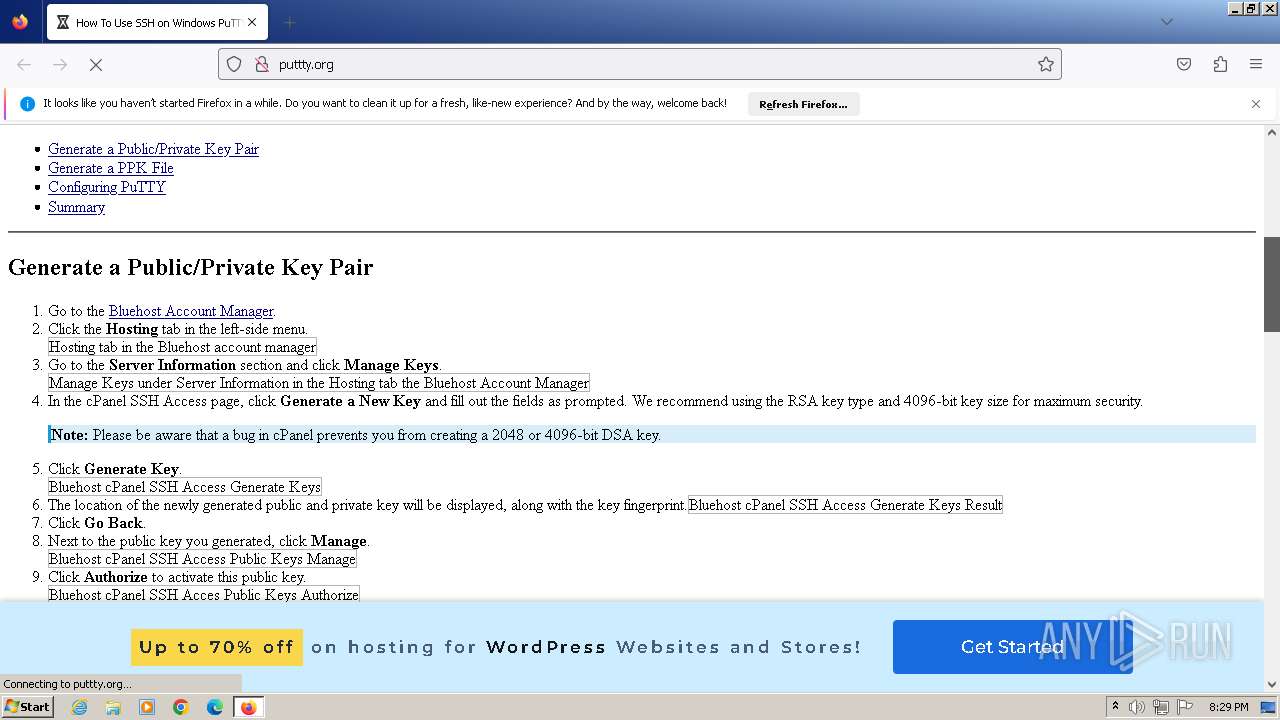Click the scrollbar up arrow
The image size is (1280, 720).
1272,132
